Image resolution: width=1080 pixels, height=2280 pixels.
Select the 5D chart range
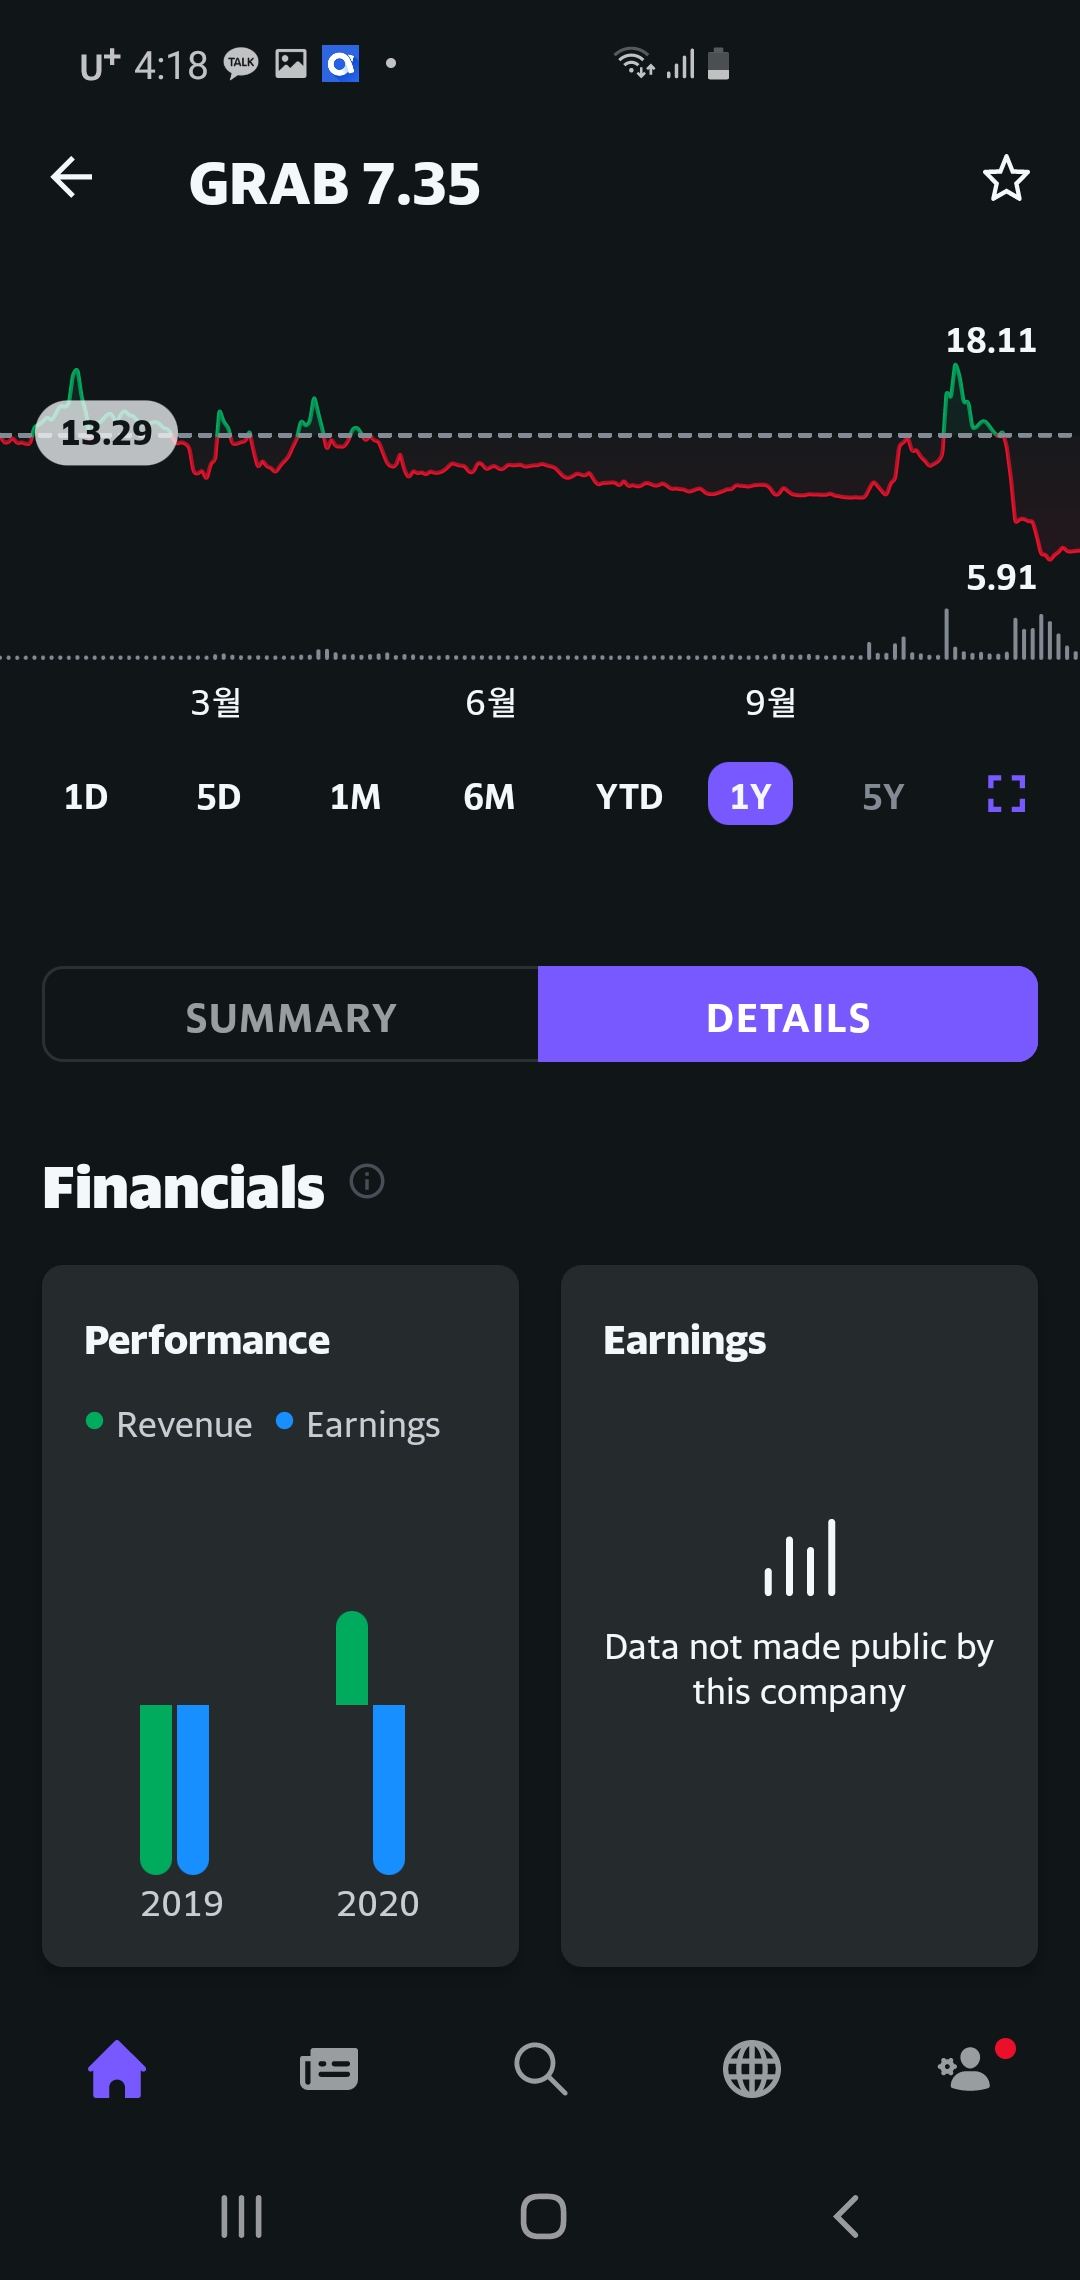coord(218,796)
